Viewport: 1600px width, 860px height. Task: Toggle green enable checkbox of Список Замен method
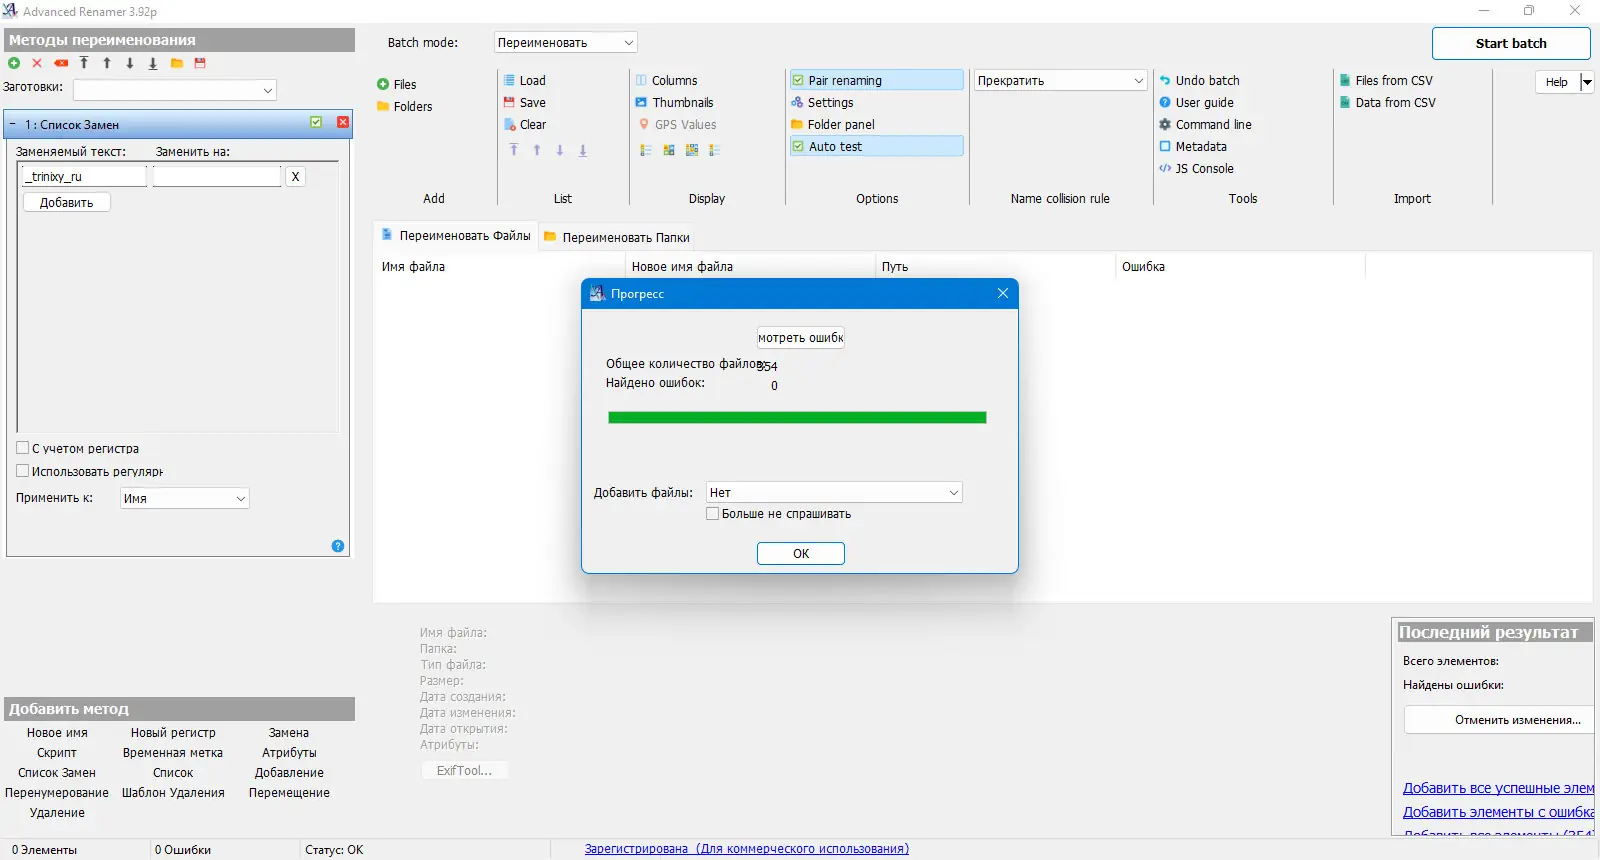pyautogui.click(x=316, y=122)
